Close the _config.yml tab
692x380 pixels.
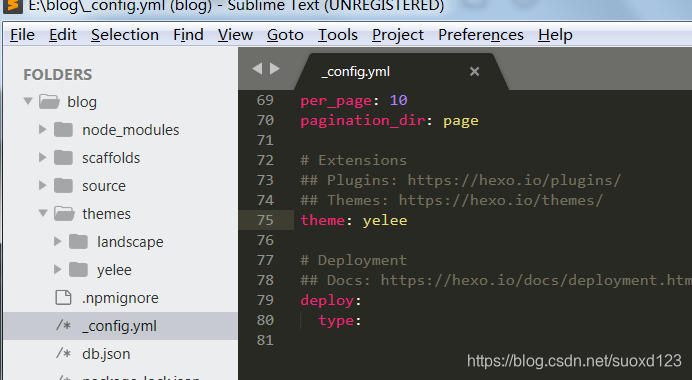pyautogui.click(x=474, y=71)
